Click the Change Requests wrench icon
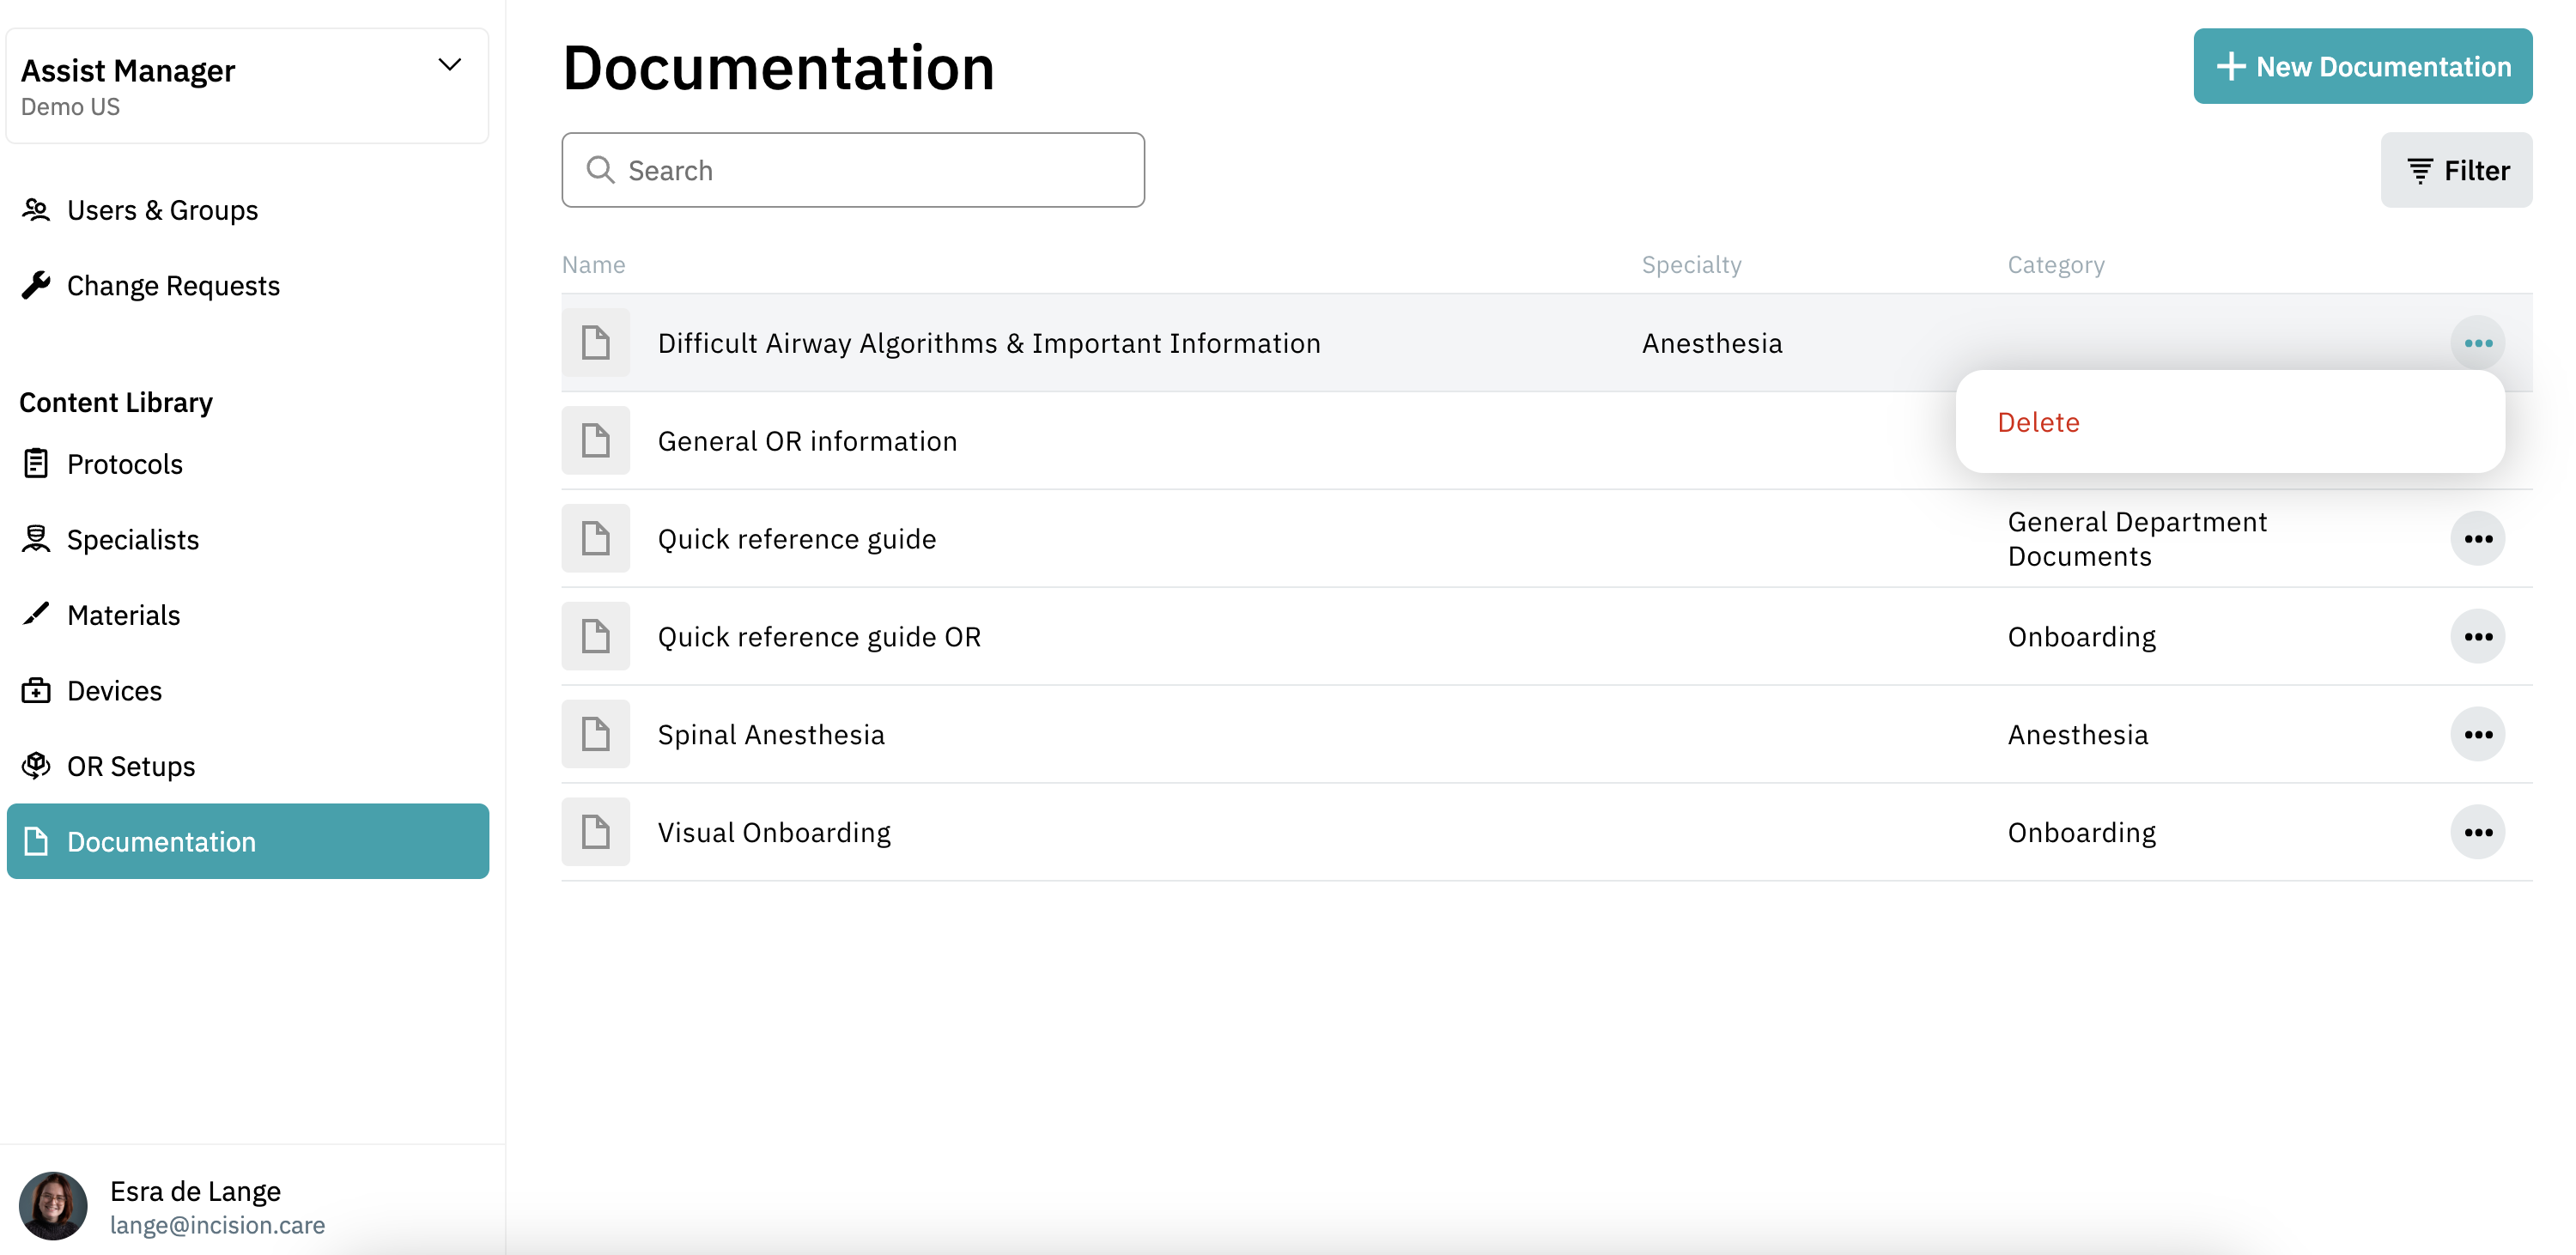Viewport: 2576px width, 1255px height. 36,286
